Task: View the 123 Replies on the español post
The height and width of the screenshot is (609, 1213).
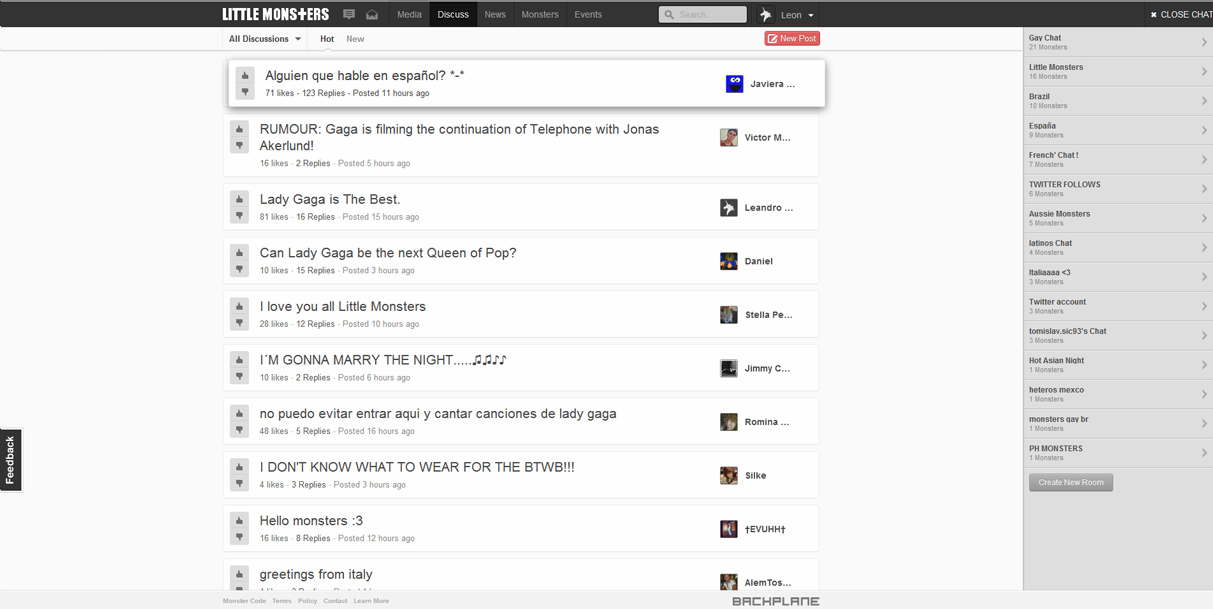Action: [323, 93]
